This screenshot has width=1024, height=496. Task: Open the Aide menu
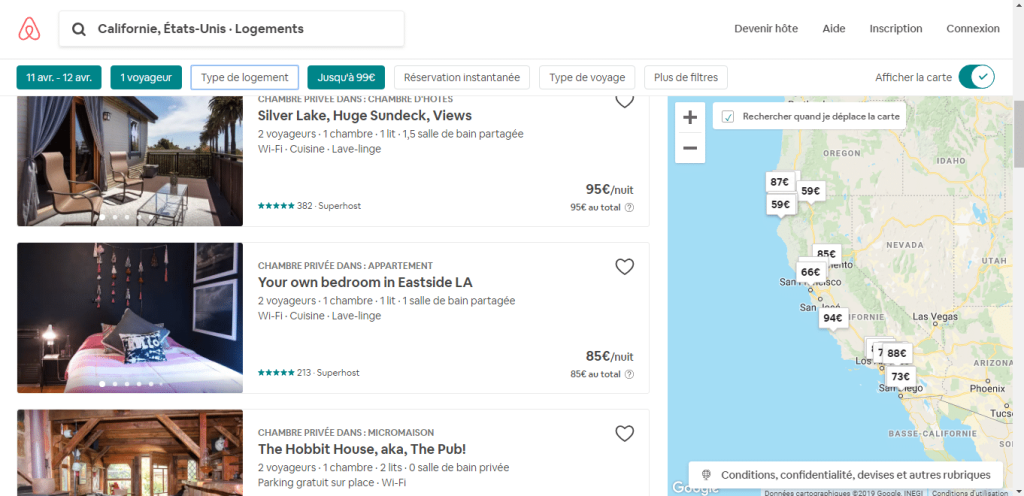[834, 29]
